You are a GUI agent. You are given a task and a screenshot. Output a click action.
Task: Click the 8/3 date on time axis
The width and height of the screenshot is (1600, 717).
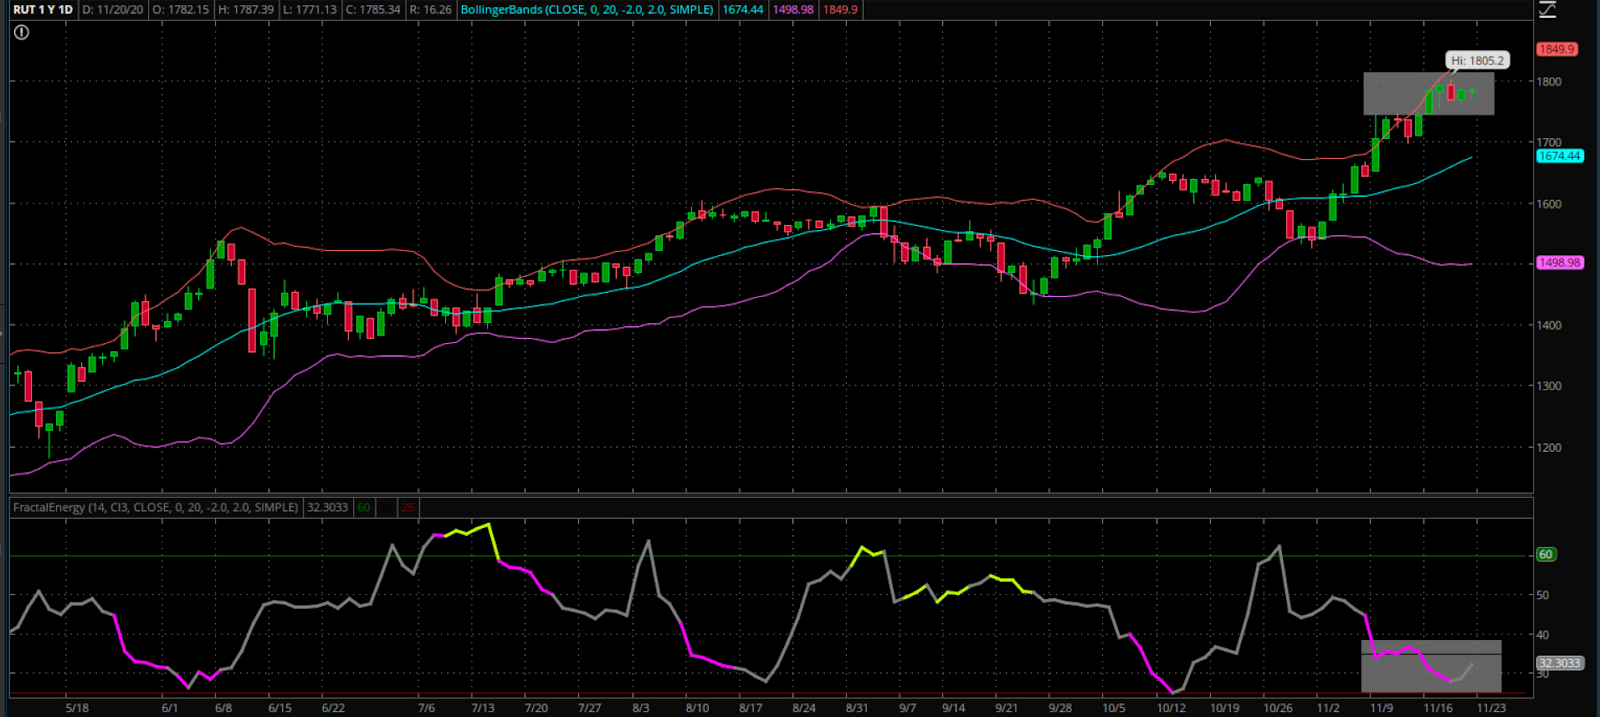(641, 708)
